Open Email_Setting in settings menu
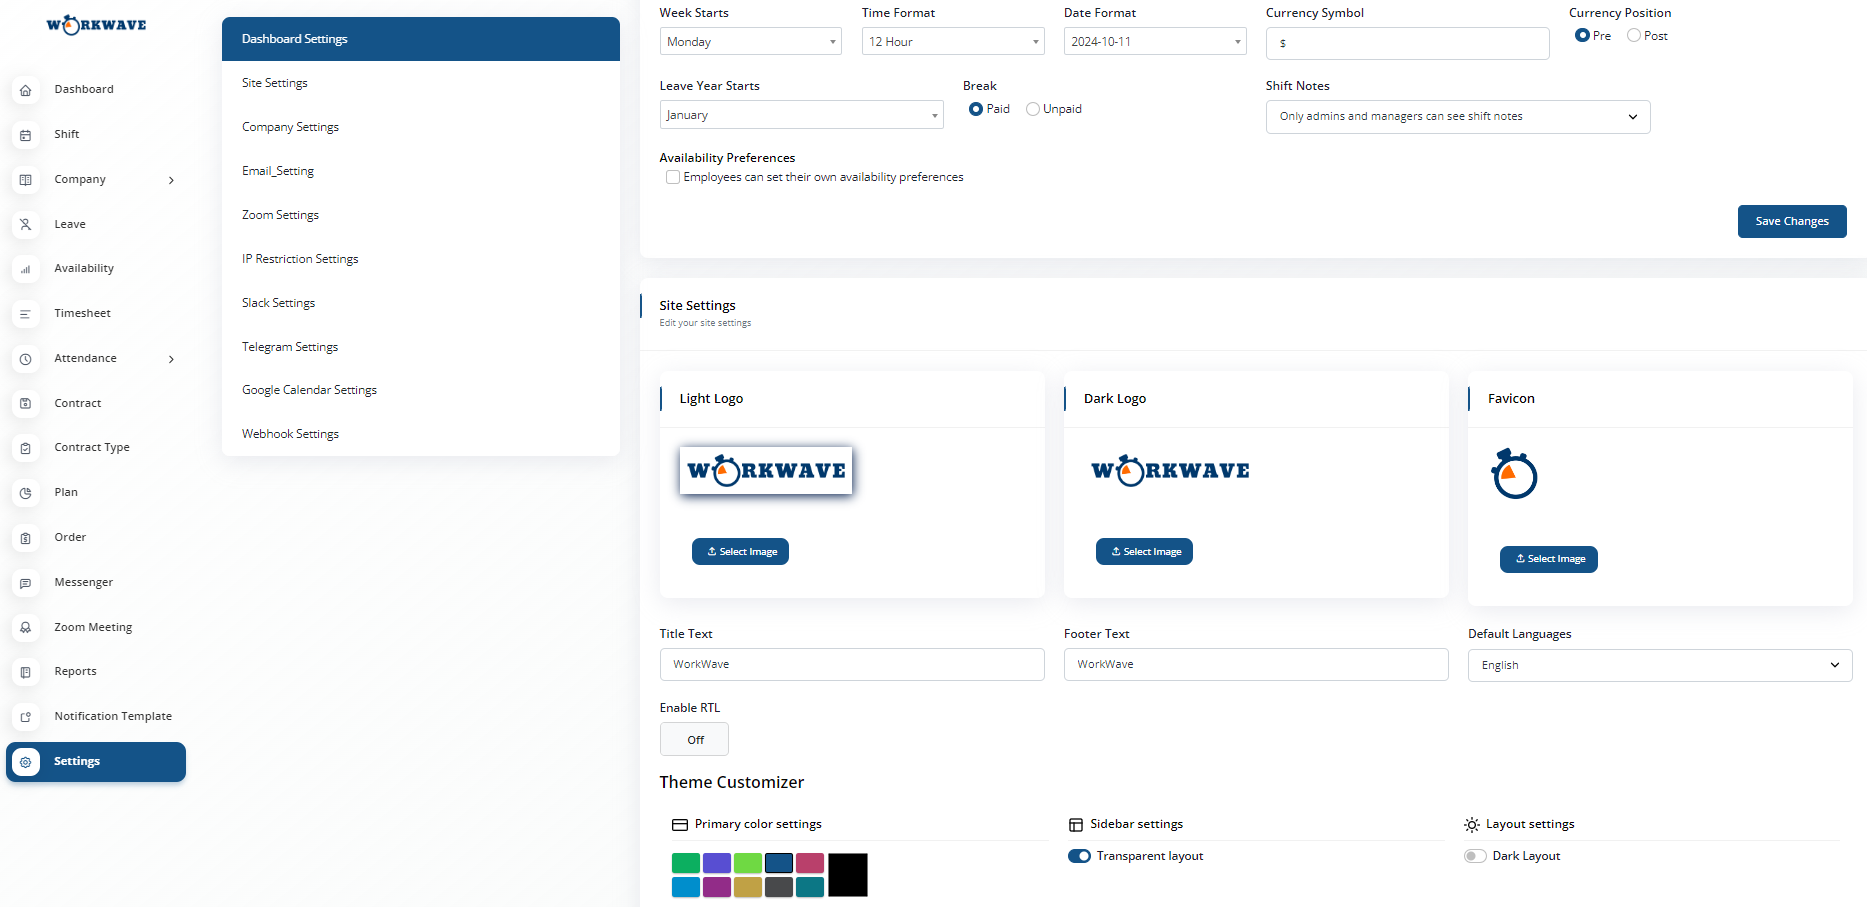1867x907 pixels. [x=421, y=171]
